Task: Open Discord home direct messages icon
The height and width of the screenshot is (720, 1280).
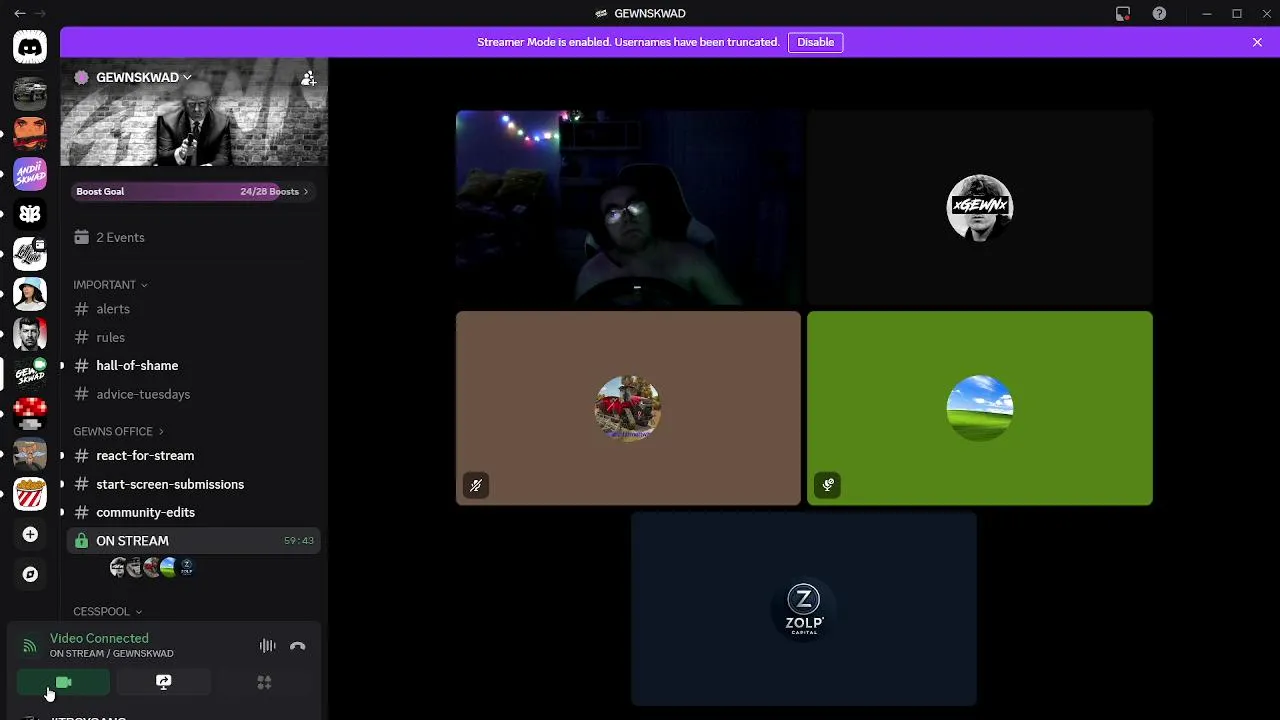Action: coord(30,47)
